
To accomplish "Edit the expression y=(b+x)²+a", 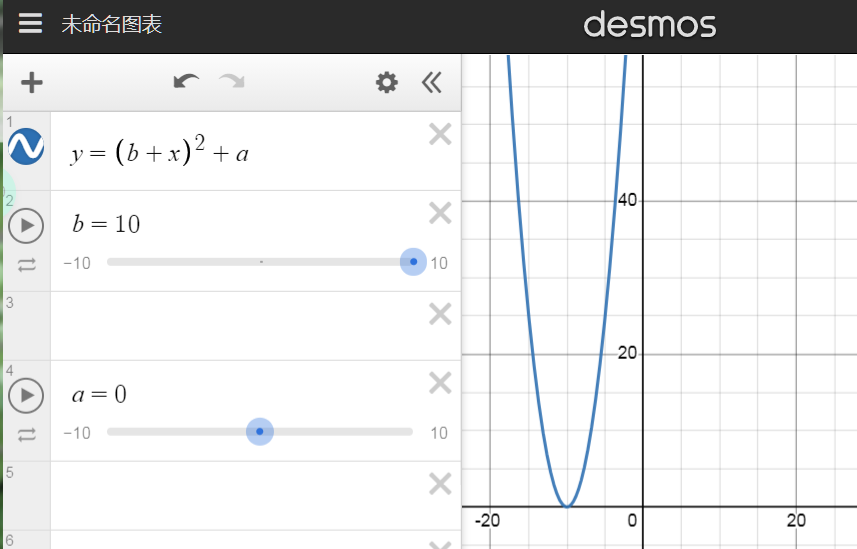I will click(160, 152).
